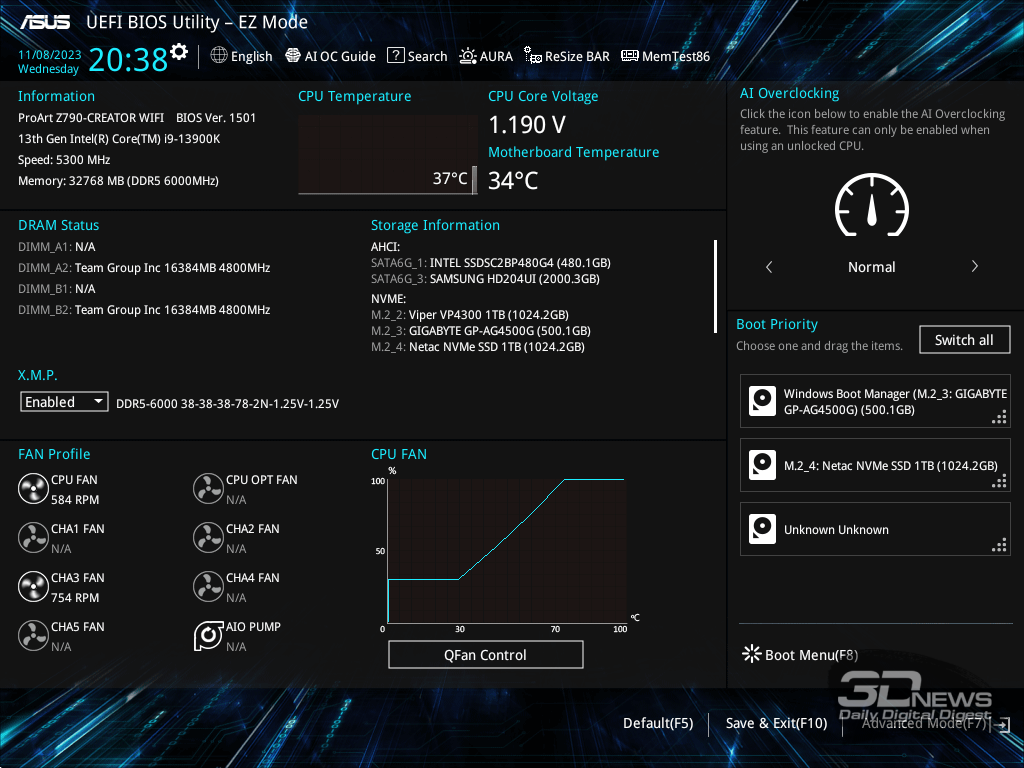
Task: Click the 34°C motherboard temperature value
Action: pos(513,181)
